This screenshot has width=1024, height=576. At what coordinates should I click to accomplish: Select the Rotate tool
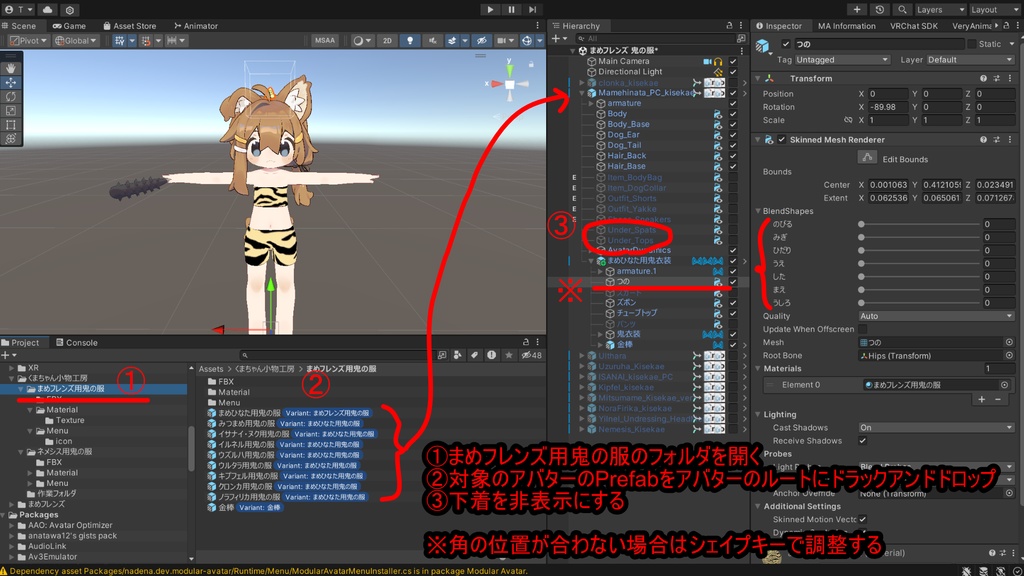[11, 97]
